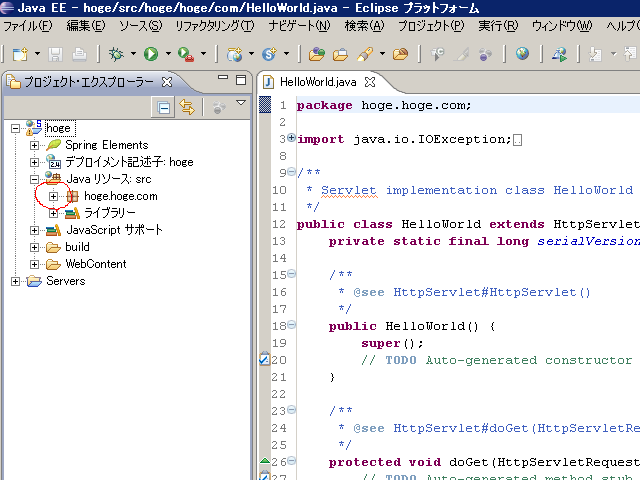The height and width of the screenshot is (480, 640).
Task: Expand the Servers project tree node
Action: coord(16,281)
